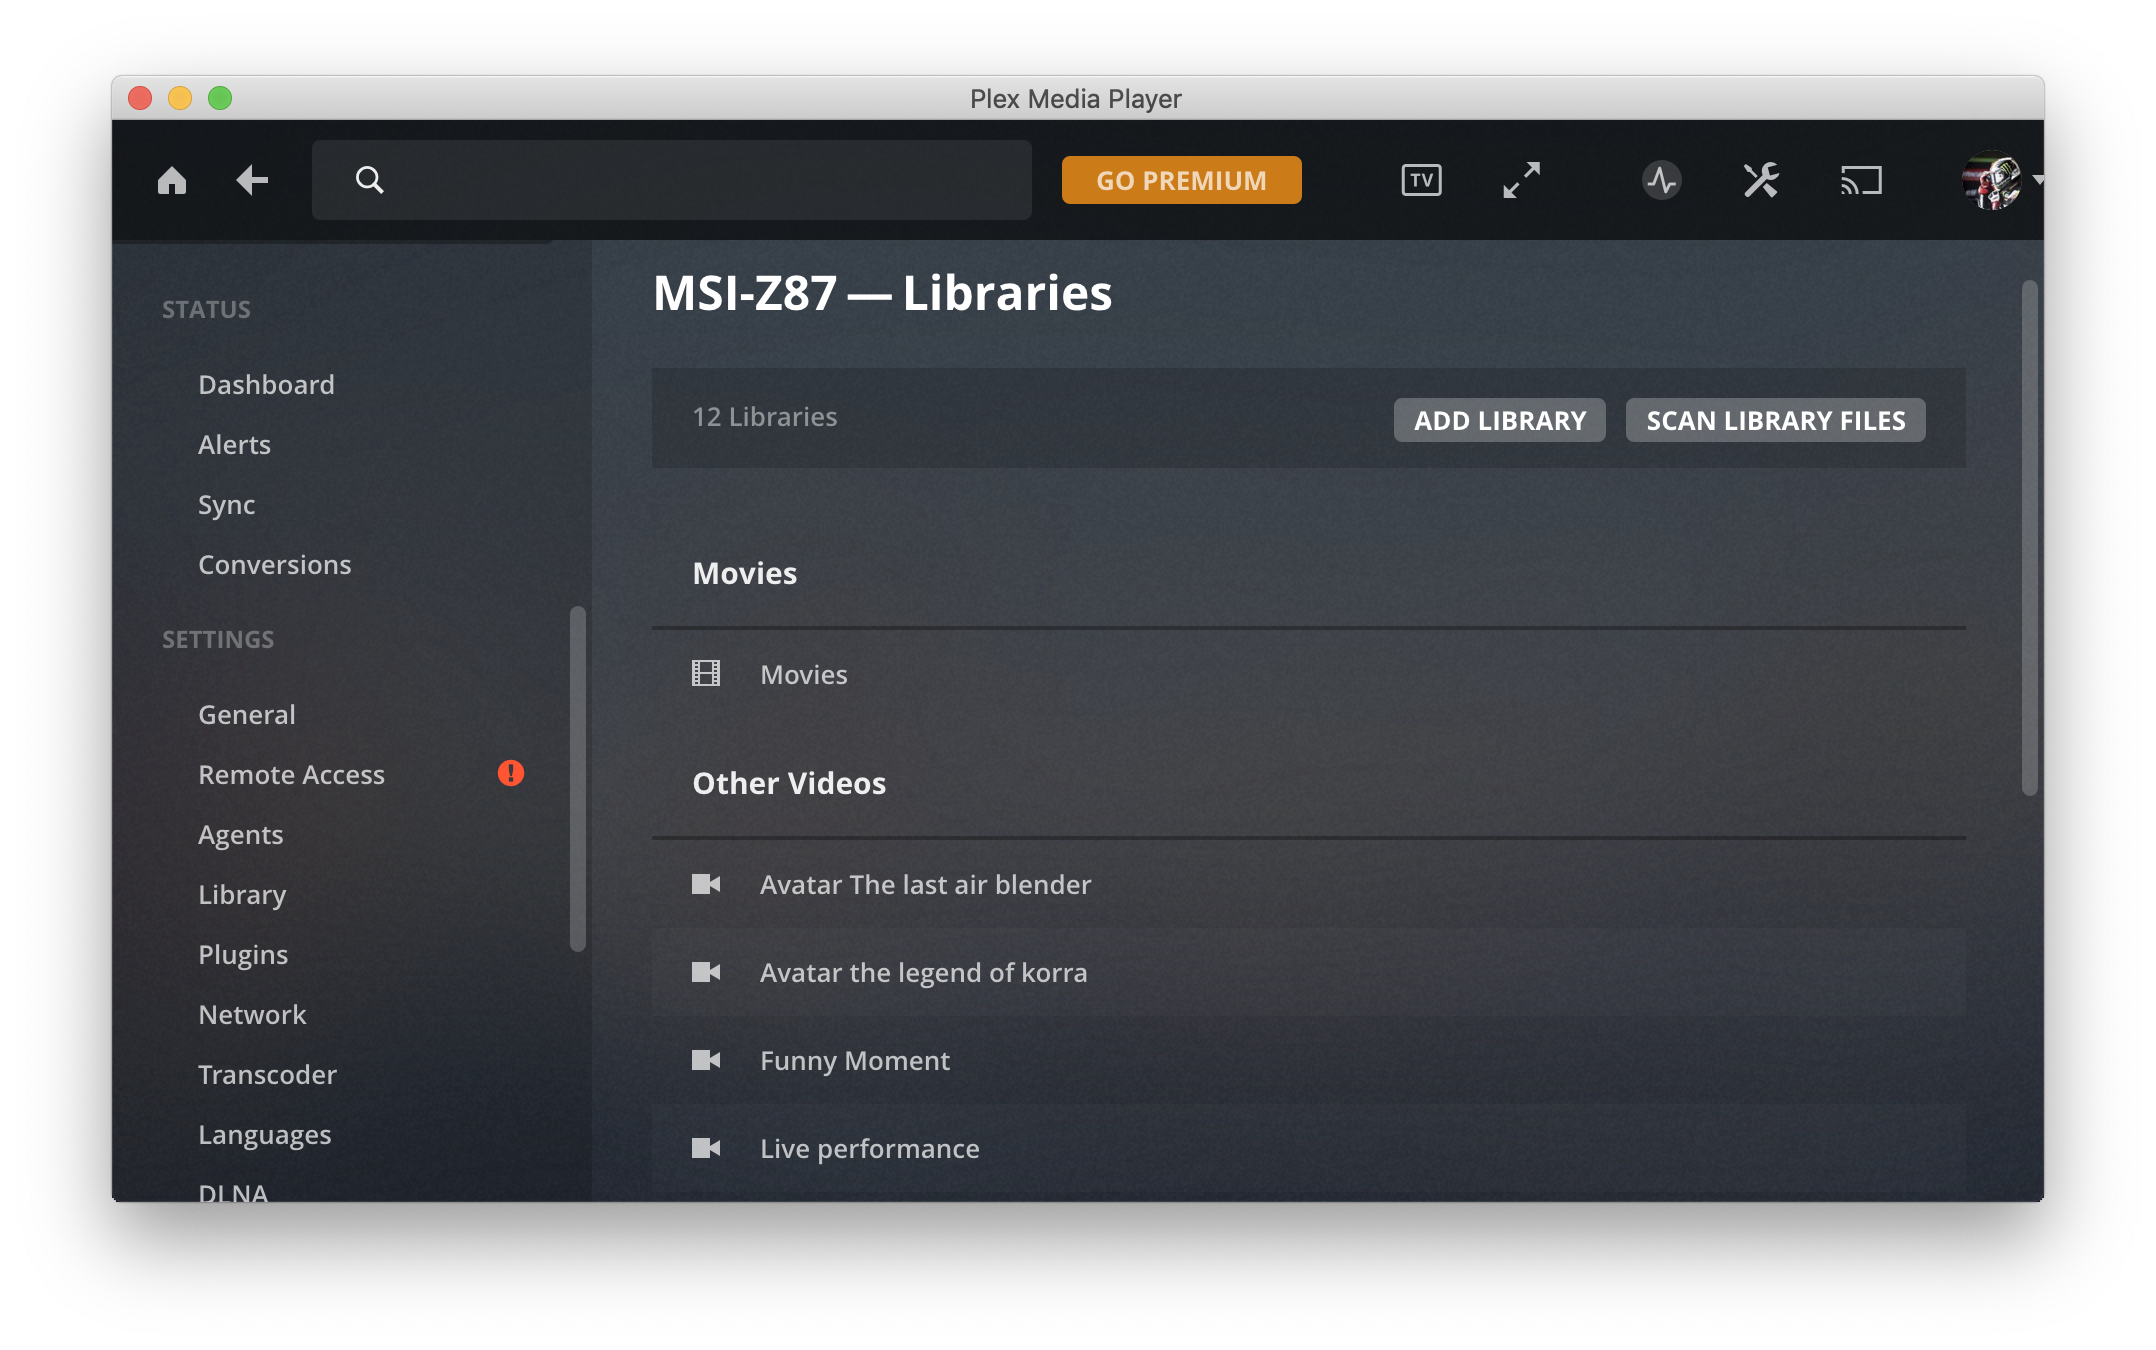Click the 12 Libraries count text
This screenshot has height=1350, width=2156.
click(x=764, y=417)
